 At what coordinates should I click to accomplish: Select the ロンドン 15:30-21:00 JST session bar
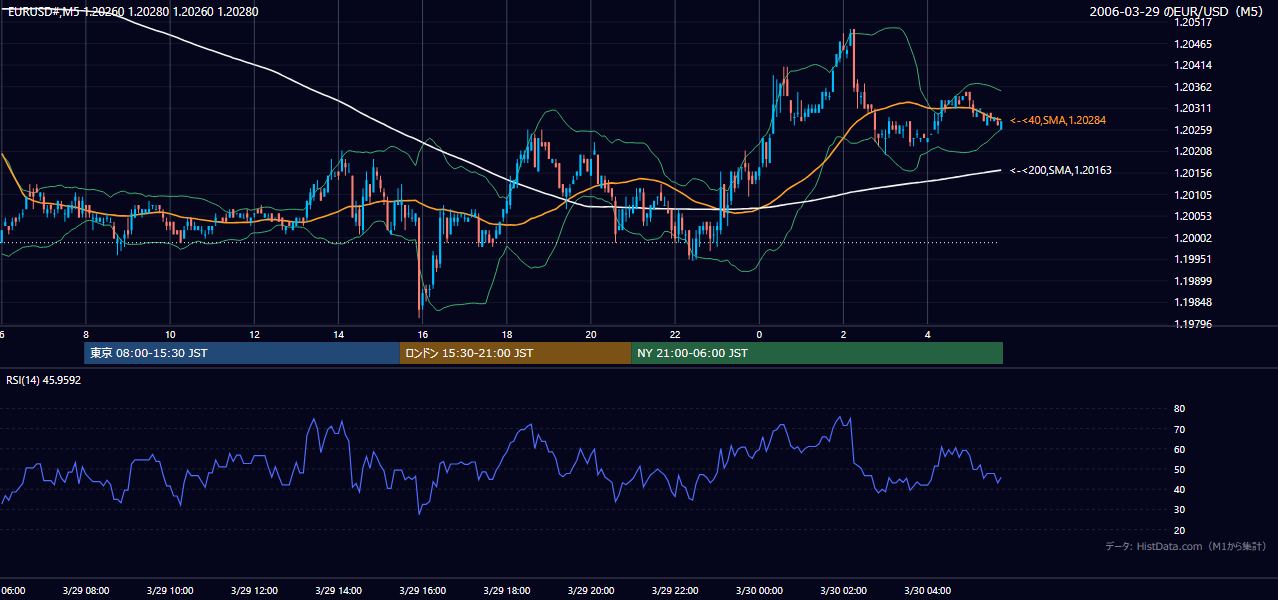pos(515,353)
